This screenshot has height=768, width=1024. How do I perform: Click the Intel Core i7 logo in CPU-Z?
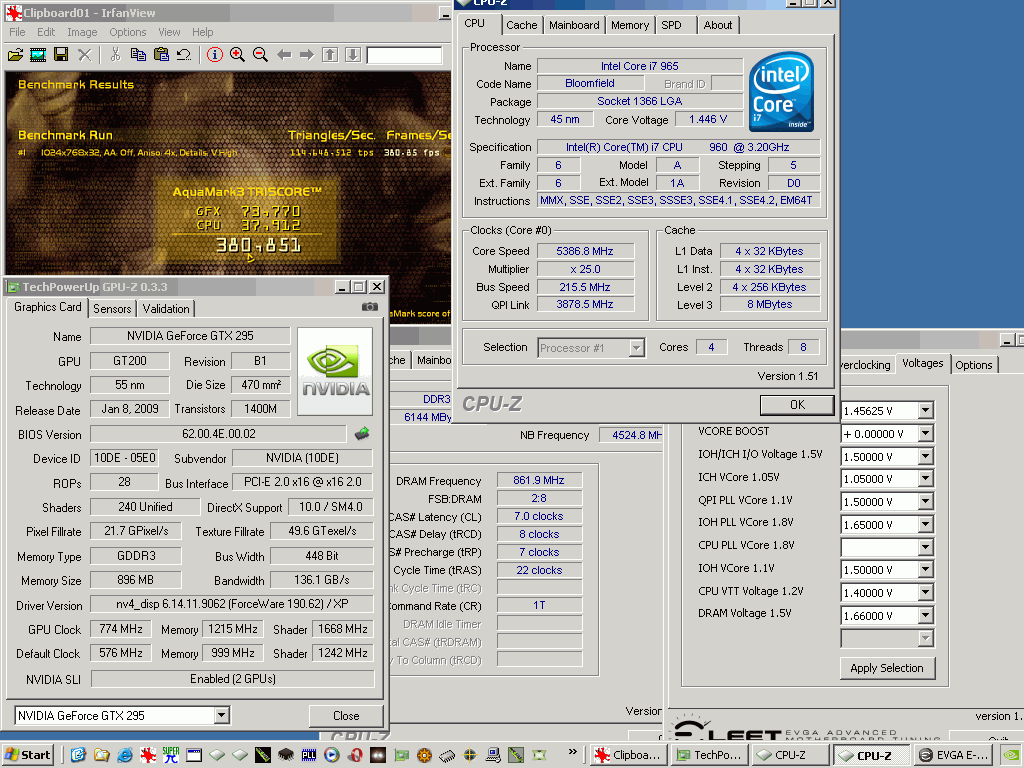781,92
